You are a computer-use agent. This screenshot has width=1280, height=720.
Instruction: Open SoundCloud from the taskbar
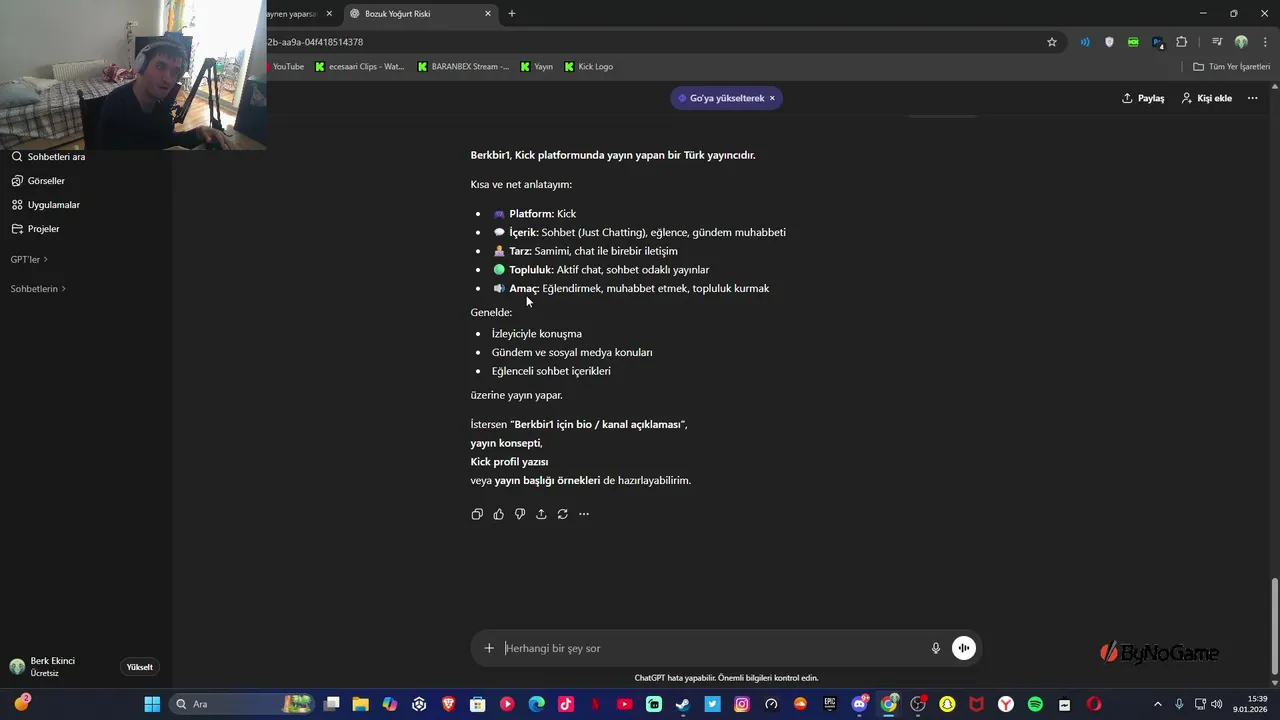pos(800,704)
